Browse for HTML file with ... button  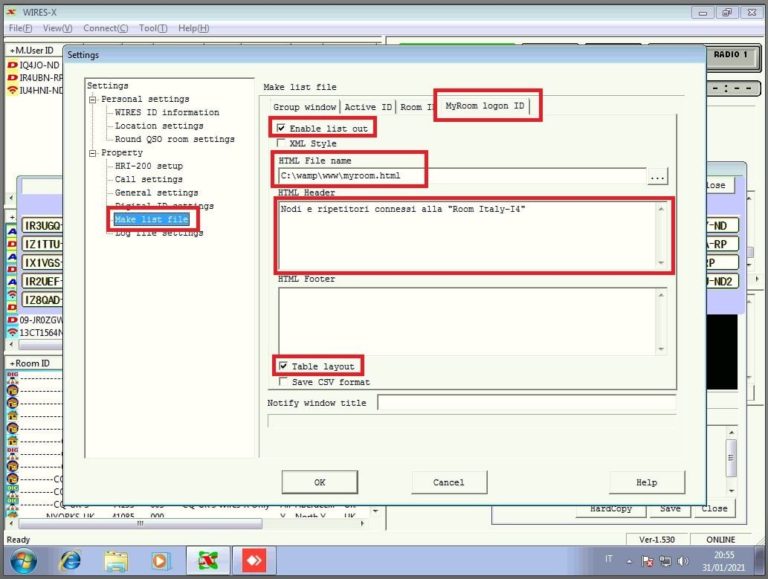click(x=657, y=176)
